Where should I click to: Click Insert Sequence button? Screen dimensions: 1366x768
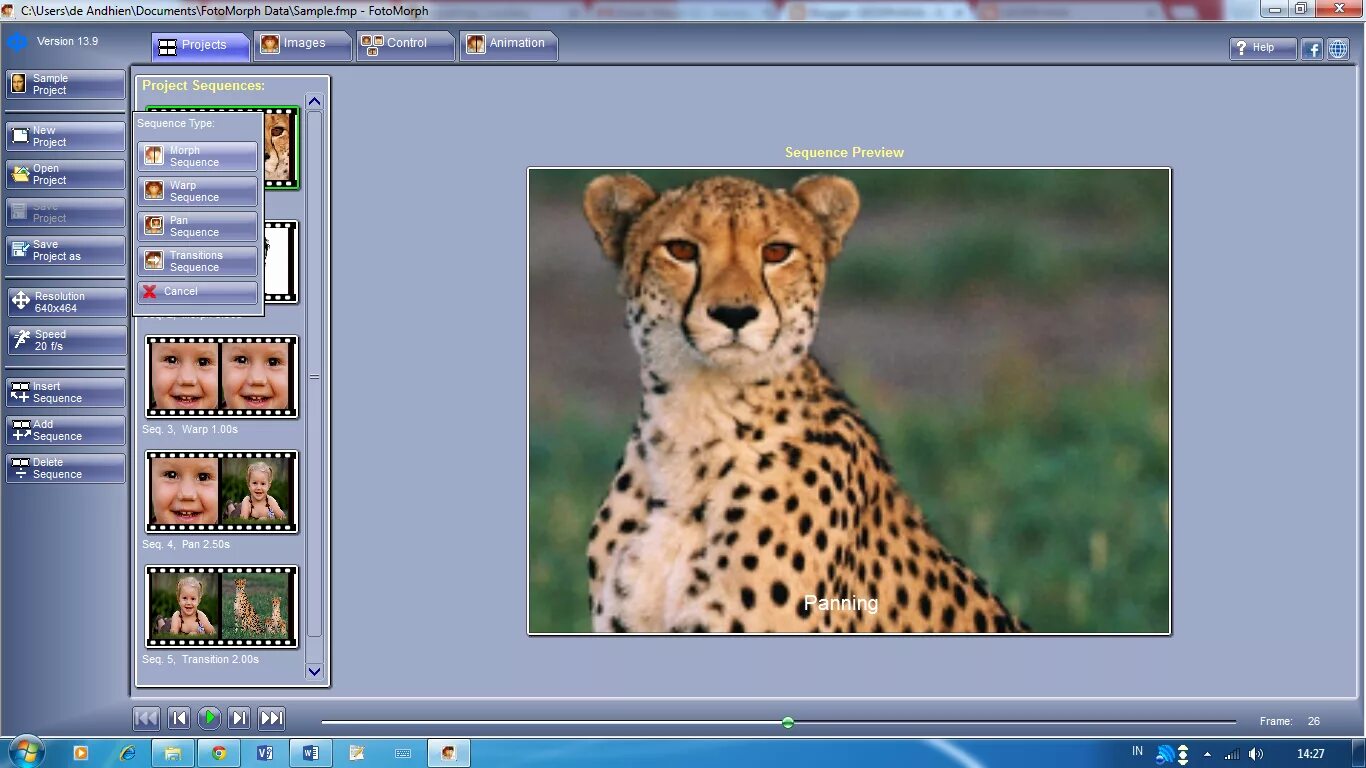pos(66,392)
